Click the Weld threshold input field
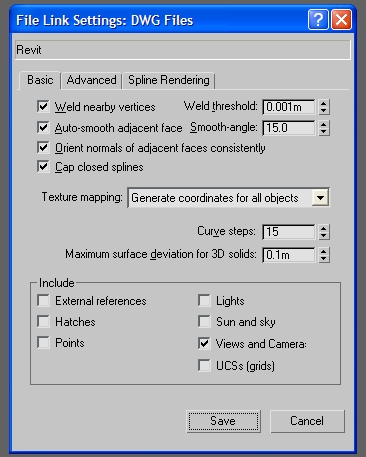This screenshot has height=457, width=366. 289,107
